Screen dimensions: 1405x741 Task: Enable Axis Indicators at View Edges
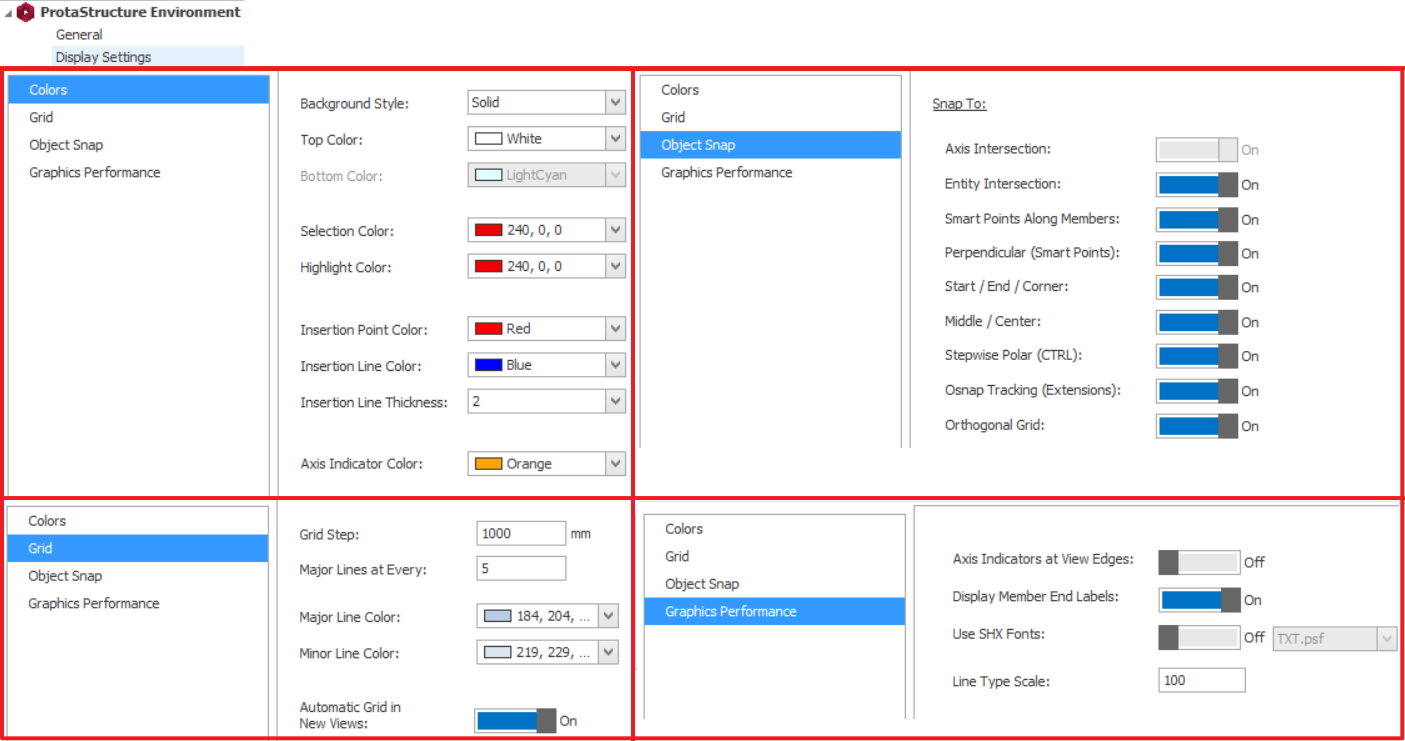1198,562
